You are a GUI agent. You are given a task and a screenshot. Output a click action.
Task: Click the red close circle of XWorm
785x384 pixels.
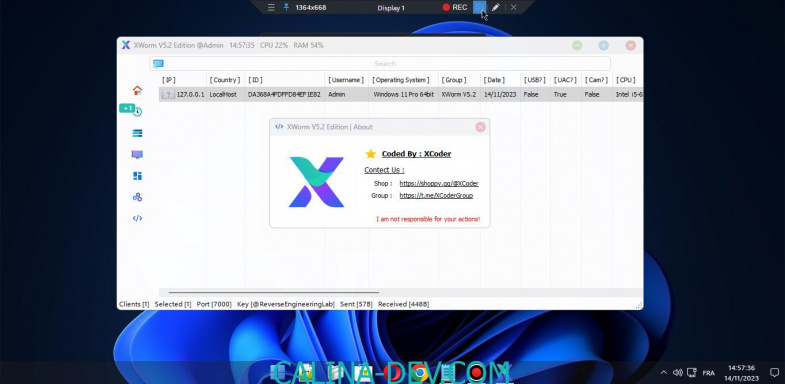pos(631,46)
